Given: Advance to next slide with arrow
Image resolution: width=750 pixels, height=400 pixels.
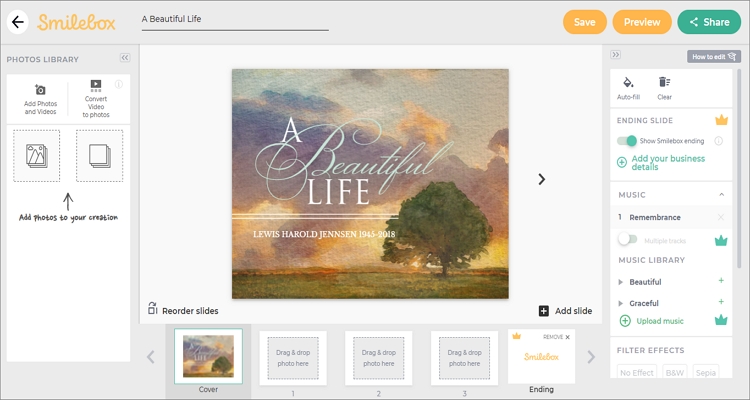Looking at the screenshot, I should pyautogui.click(x=541, y=179).
